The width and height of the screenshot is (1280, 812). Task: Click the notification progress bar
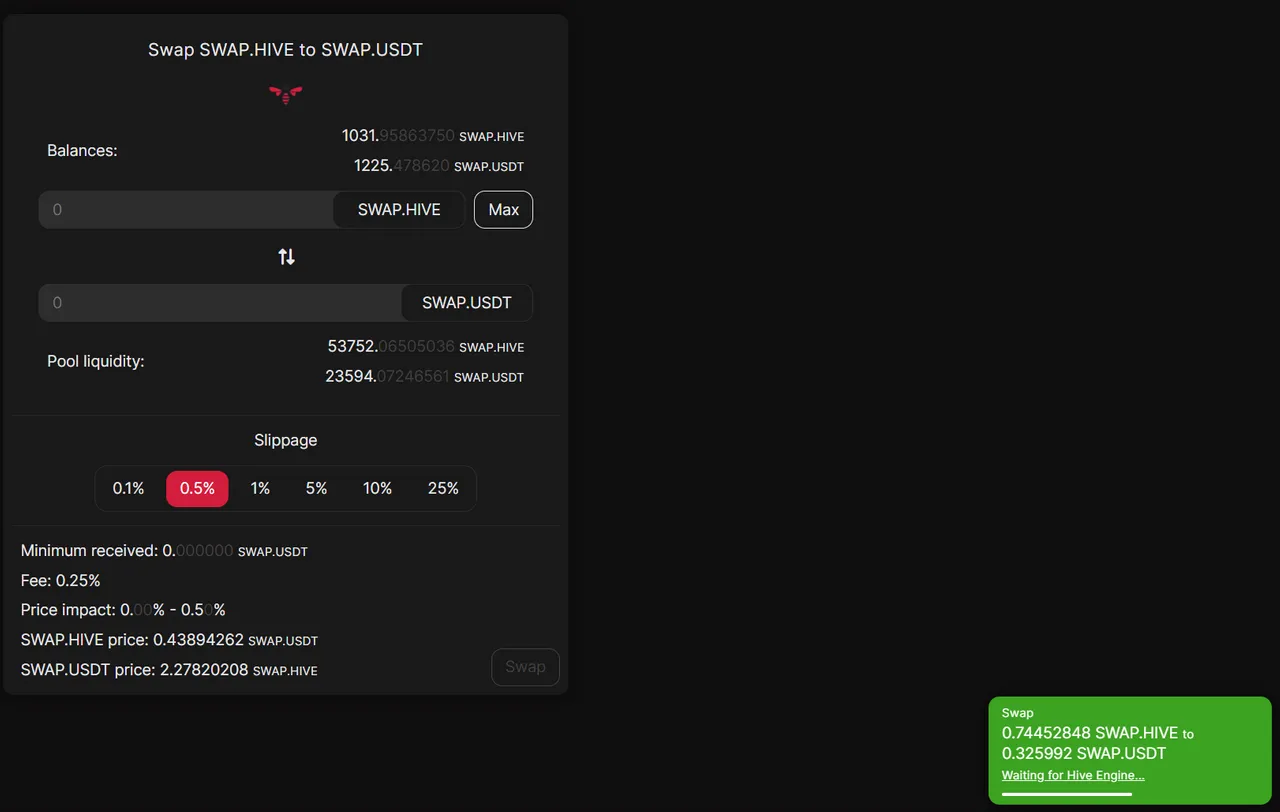click(x=1067, y=794)
